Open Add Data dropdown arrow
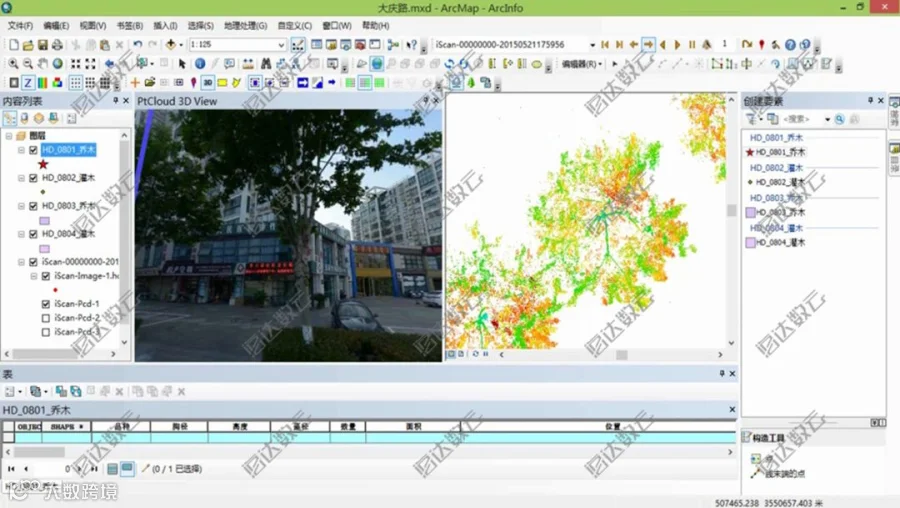The image size is (900, 508). click(181, 45)
